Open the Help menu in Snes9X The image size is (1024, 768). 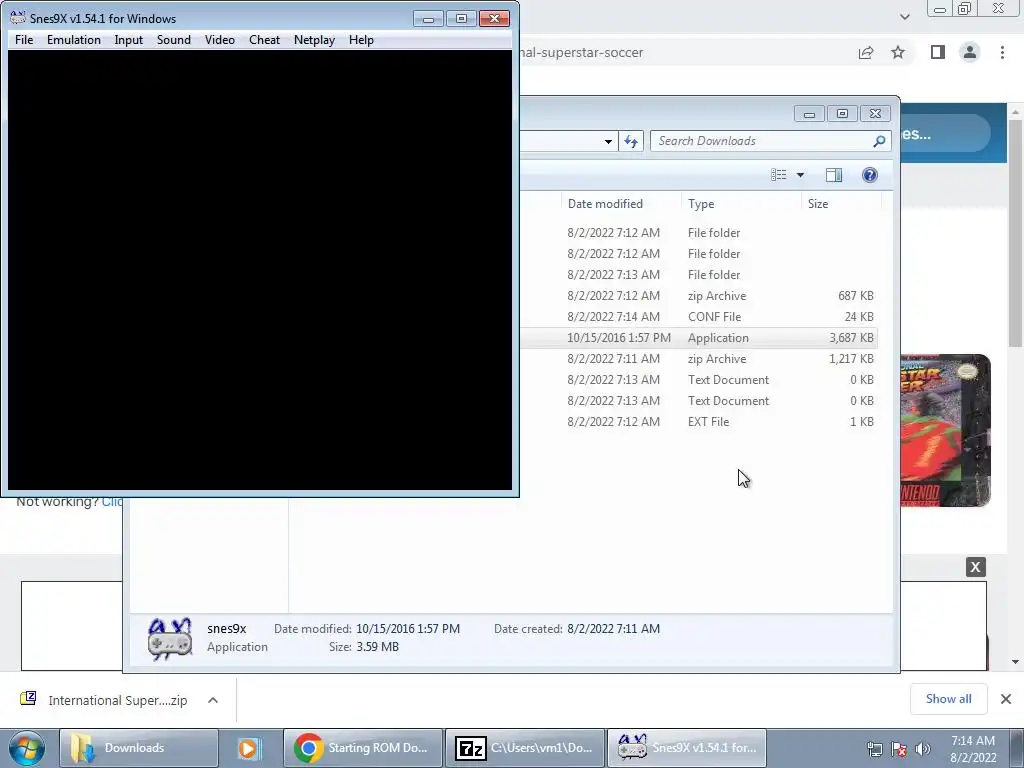[361, 40]
